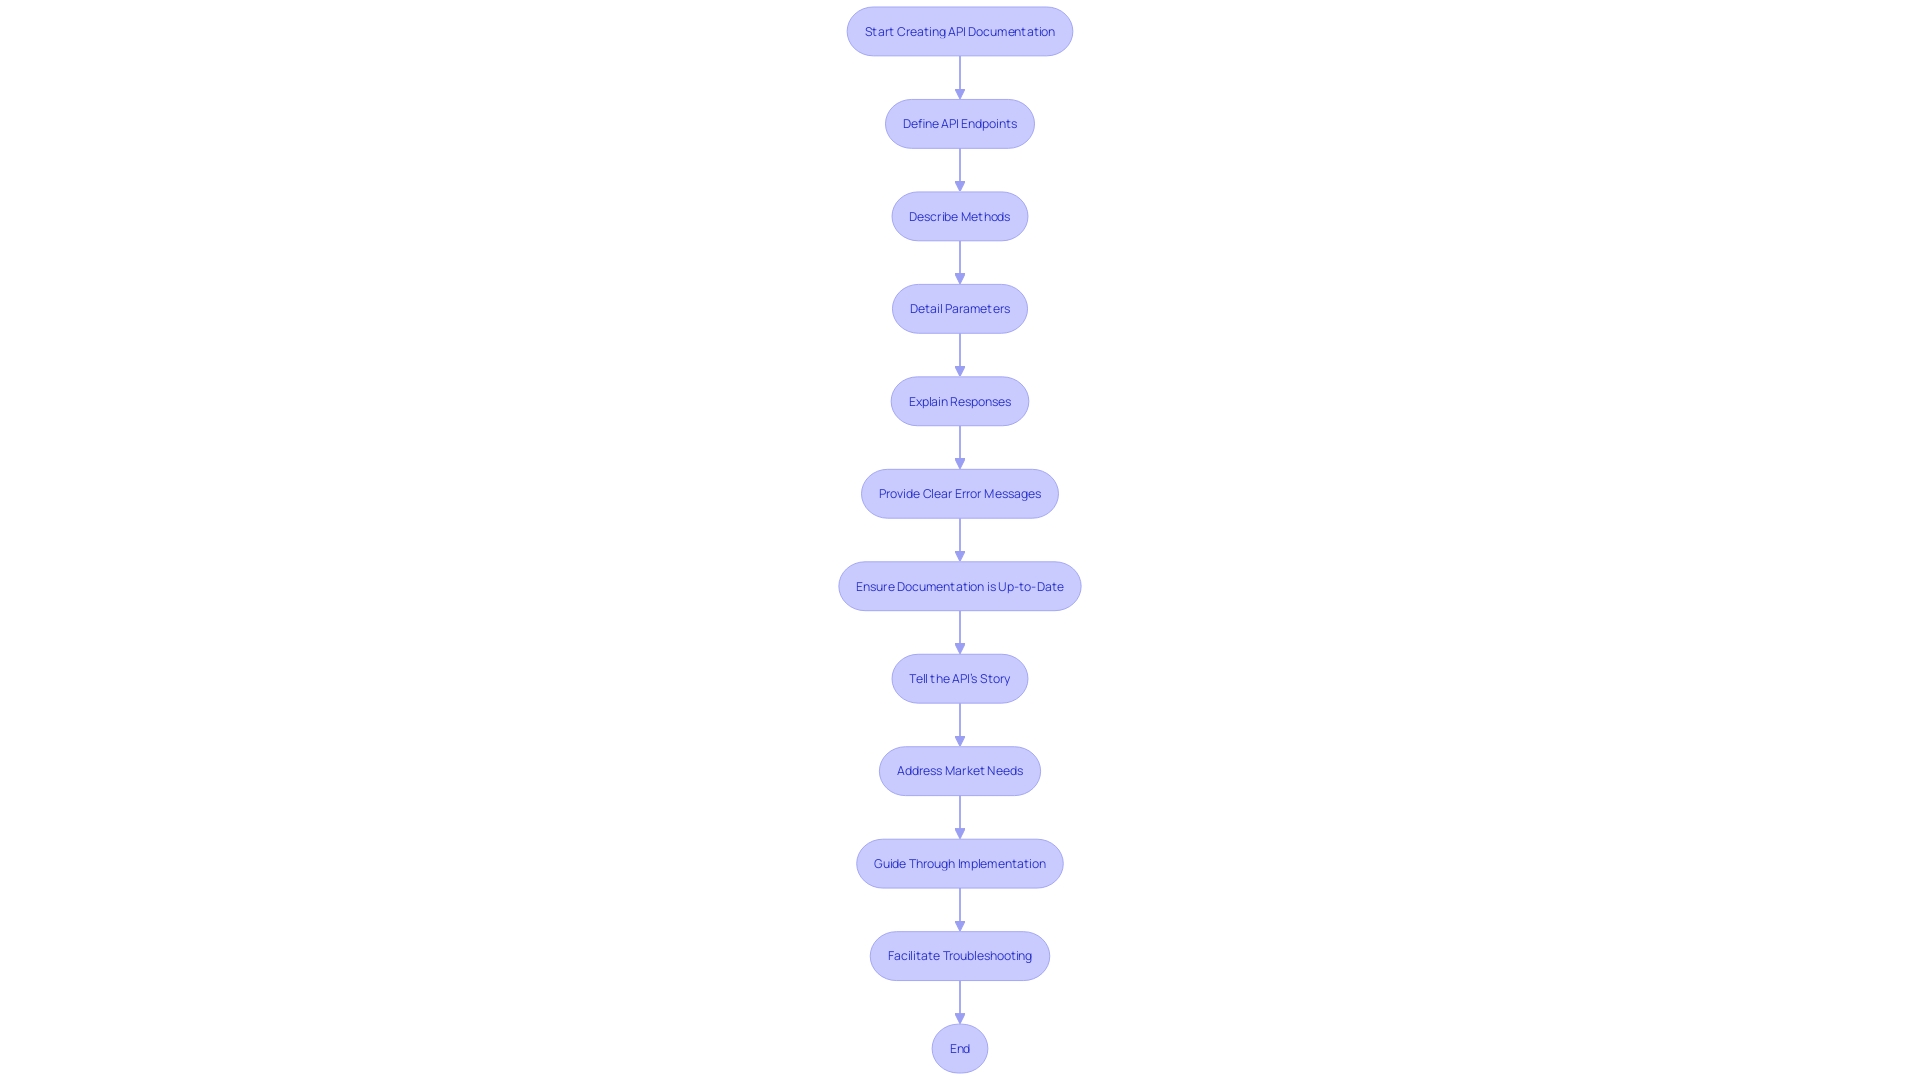Select the Provide Clear Error Messages node
The width and height of the screenshot is (1920, 1080).
(960, 493)
